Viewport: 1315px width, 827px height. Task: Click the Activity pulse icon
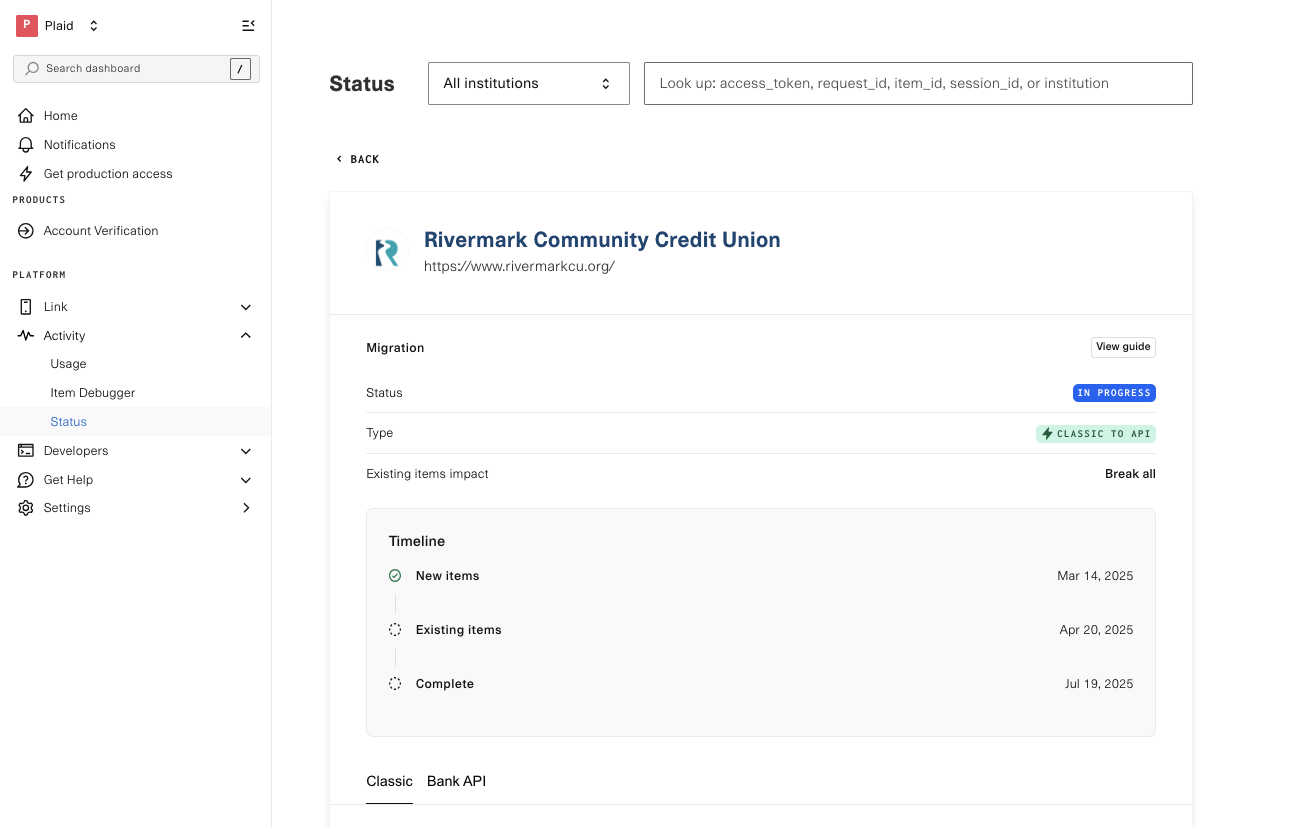26,336
